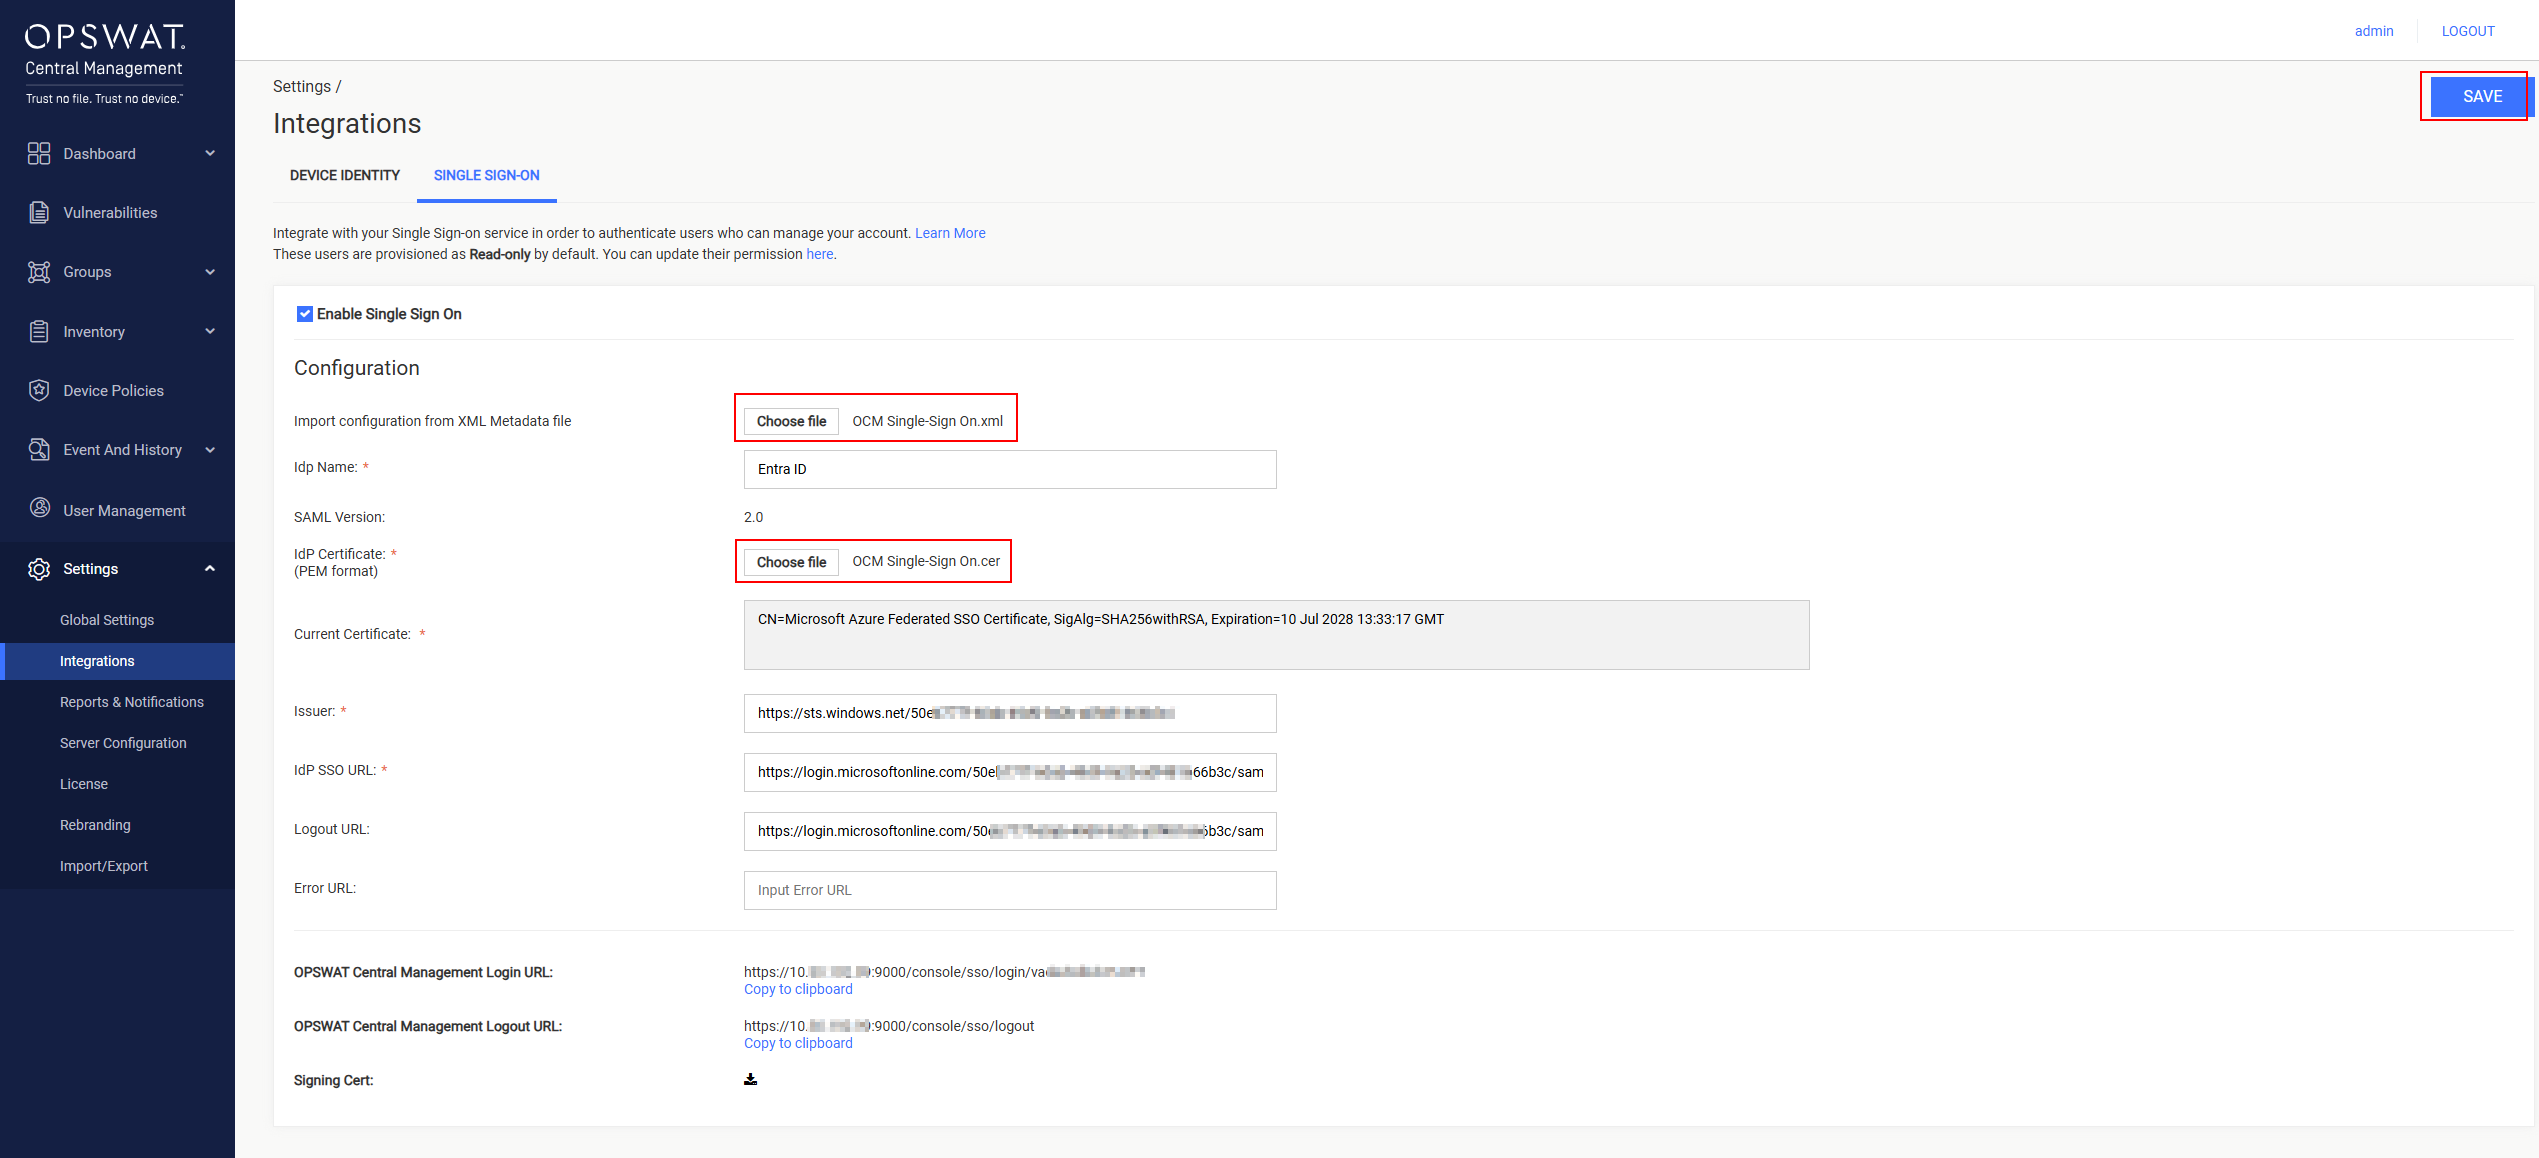Viewport: 2539px width, 1158px height.
Task: Click the admin user link
Action: point(2374,31)
